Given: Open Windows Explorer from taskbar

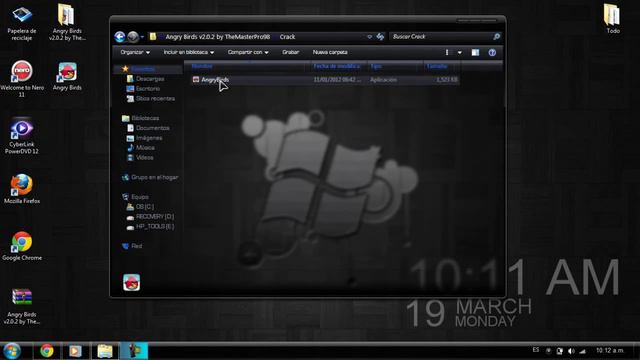Looking at the screenshot, I should 104,351.
